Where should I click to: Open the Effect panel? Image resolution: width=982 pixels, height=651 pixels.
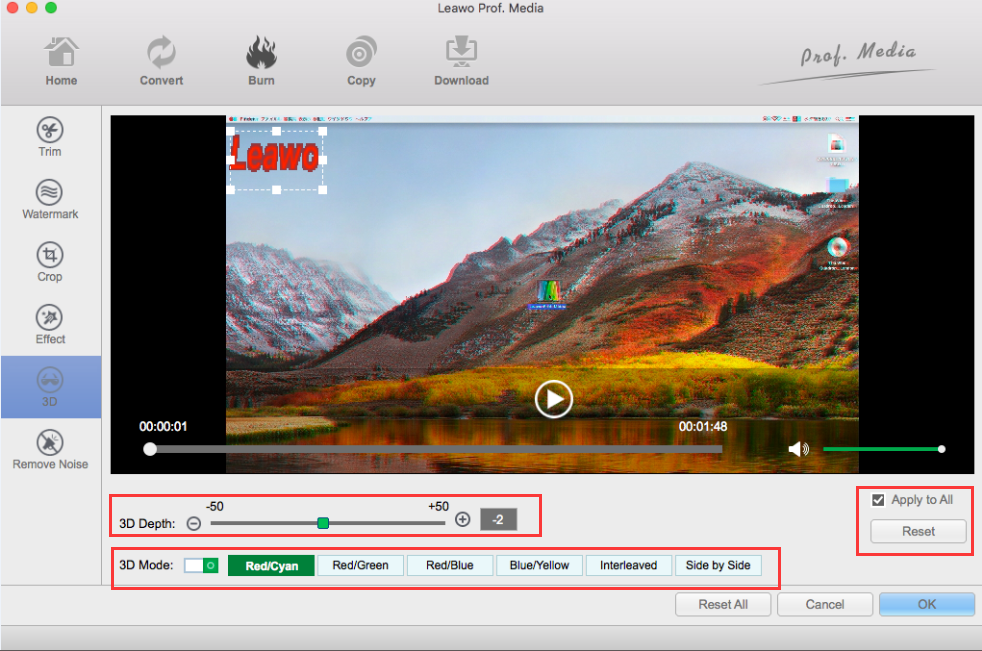[50, 325]
